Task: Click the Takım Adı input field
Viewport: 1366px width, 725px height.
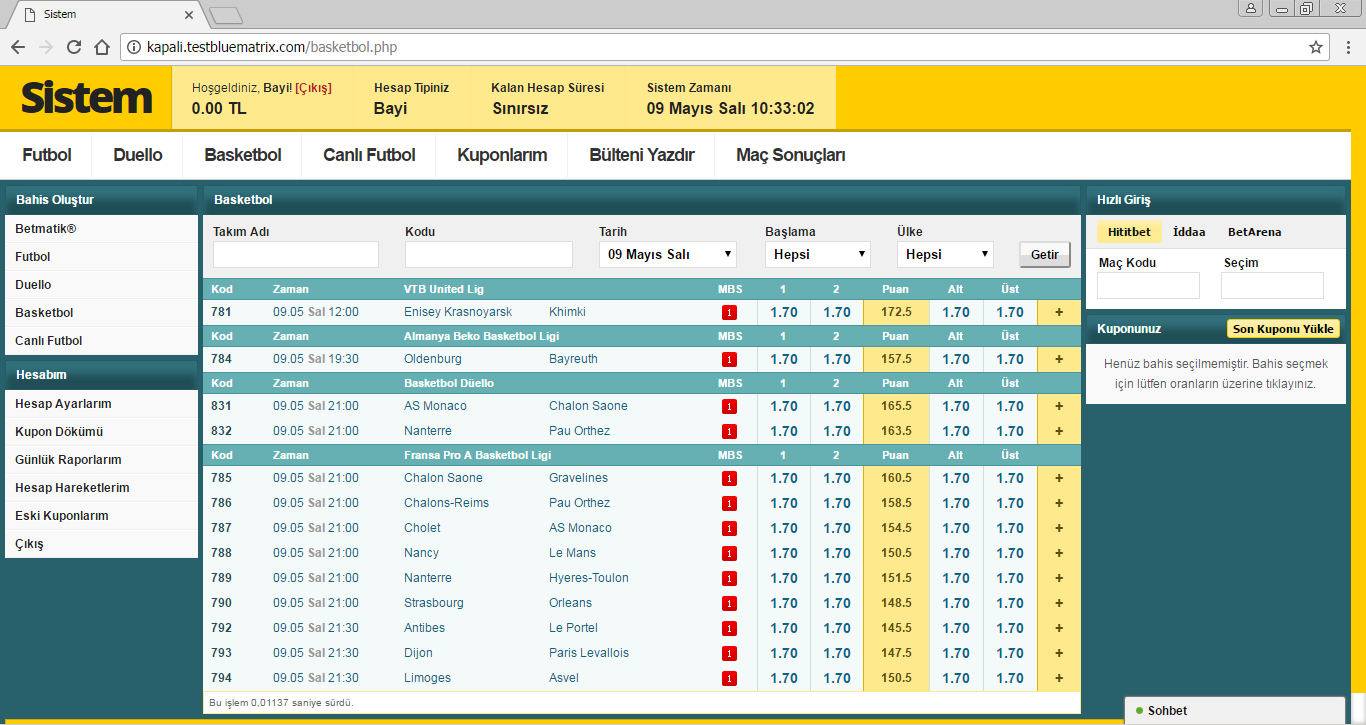Action: [x=296, y=254]
